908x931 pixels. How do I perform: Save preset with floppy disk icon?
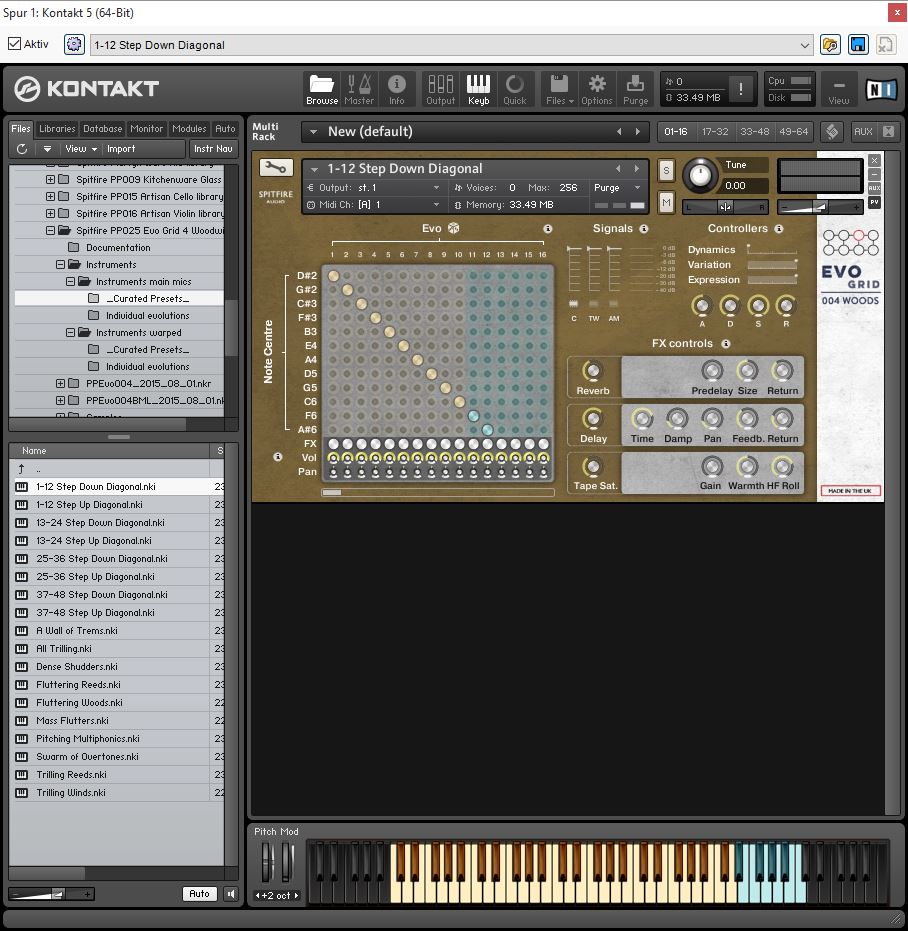[x=858, y=45]
